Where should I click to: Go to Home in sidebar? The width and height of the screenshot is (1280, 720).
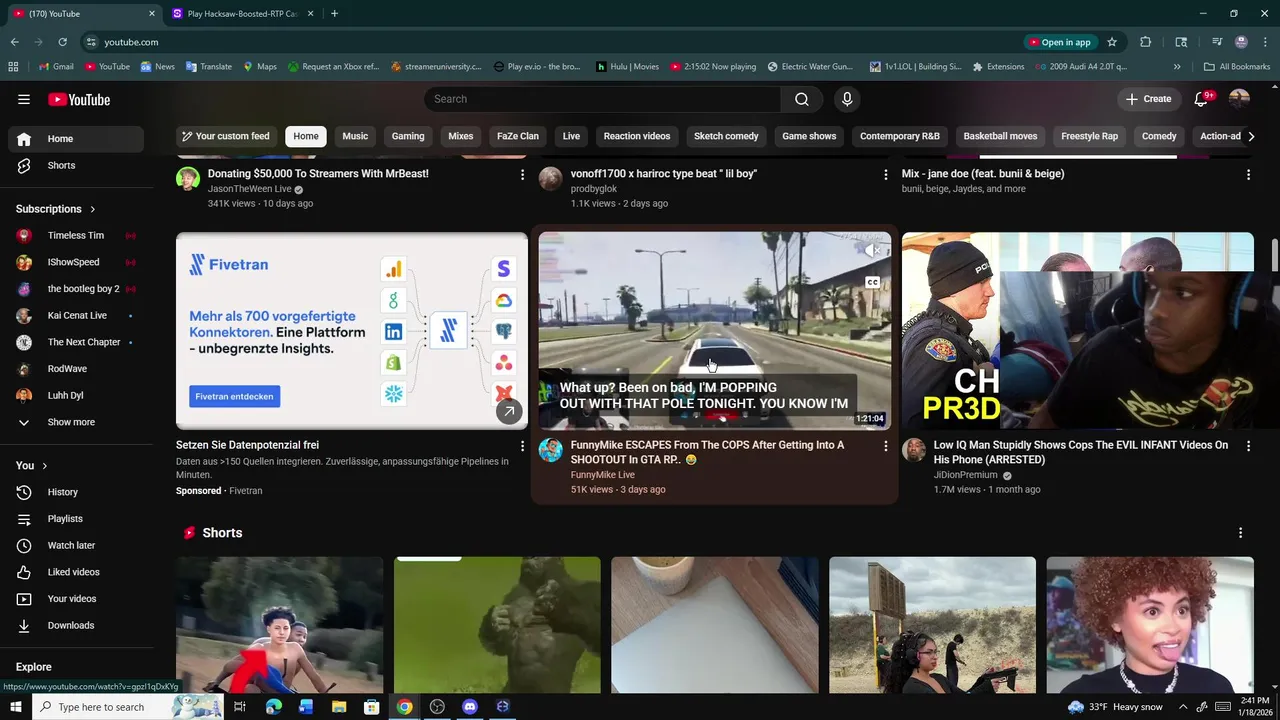click(x=76, y=139)
